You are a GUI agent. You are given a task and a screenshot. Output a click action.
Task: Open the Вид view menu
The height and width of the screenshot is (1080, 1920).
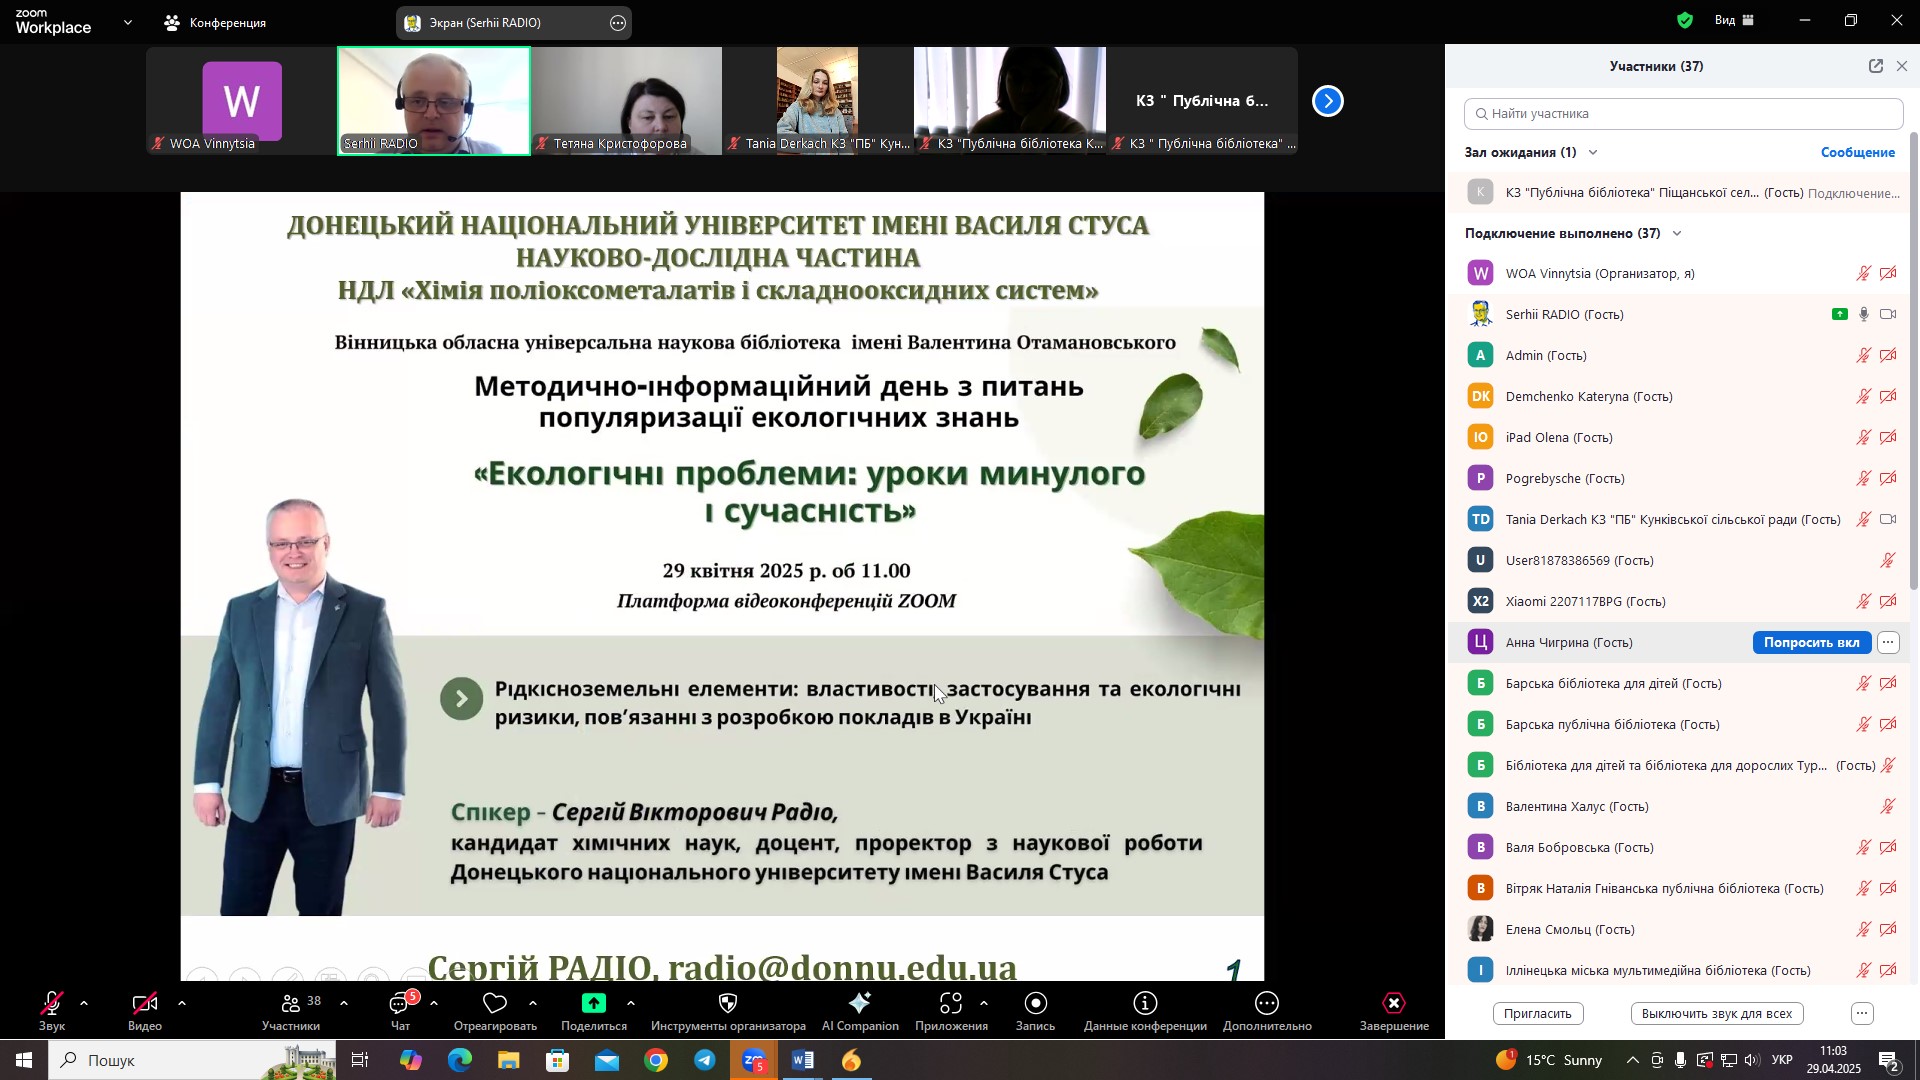pyautogui.click(x=1735, y=20)
